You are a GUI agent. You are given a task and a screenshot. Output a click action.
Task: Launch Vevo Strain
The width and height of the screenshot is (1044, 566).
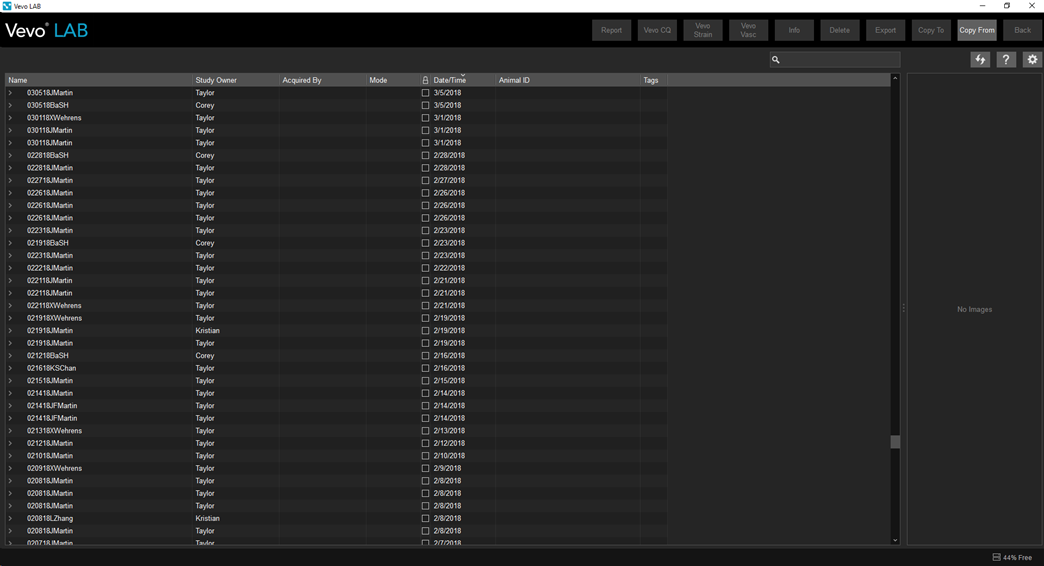coord(702,30)
